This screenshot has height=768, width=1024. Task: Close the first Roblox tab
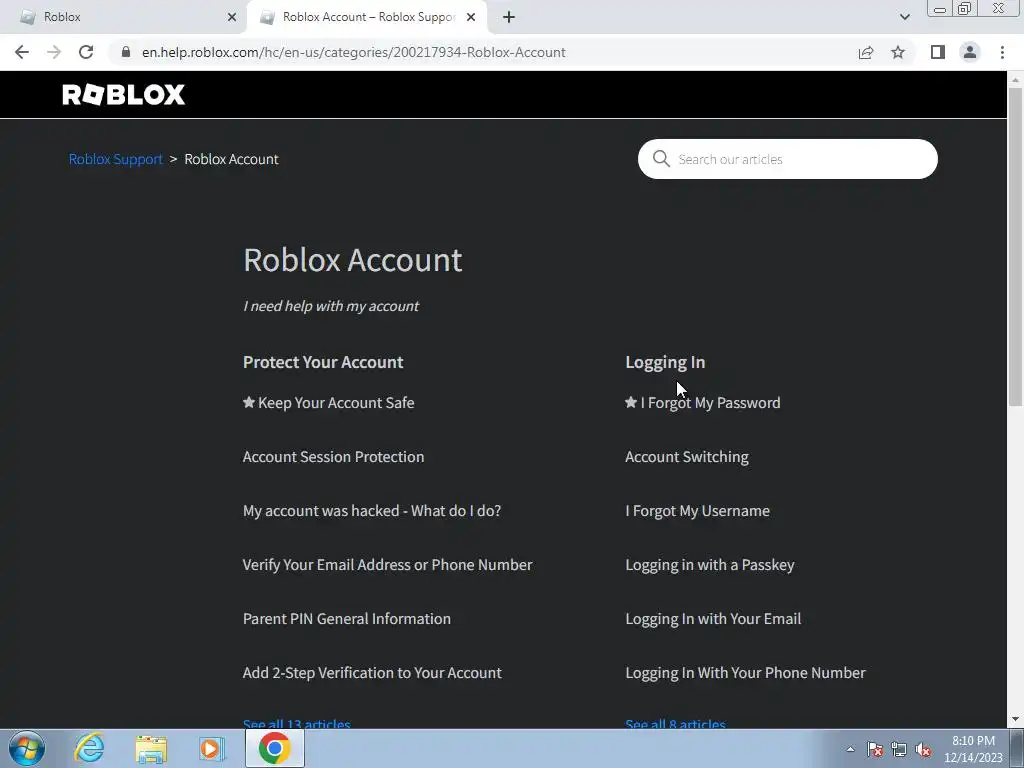coord(232,17)
